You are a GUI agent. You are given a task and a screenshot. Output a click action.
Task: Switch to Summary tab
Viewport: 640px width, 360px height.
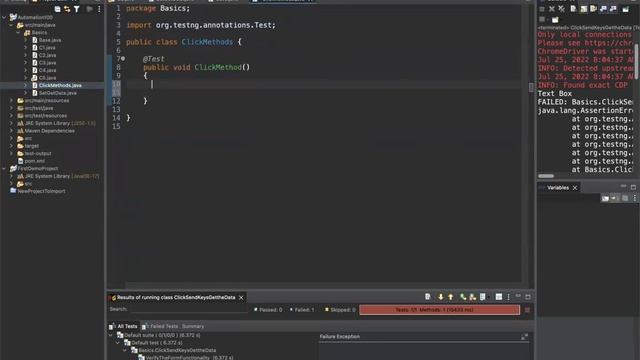pos(193,327)
